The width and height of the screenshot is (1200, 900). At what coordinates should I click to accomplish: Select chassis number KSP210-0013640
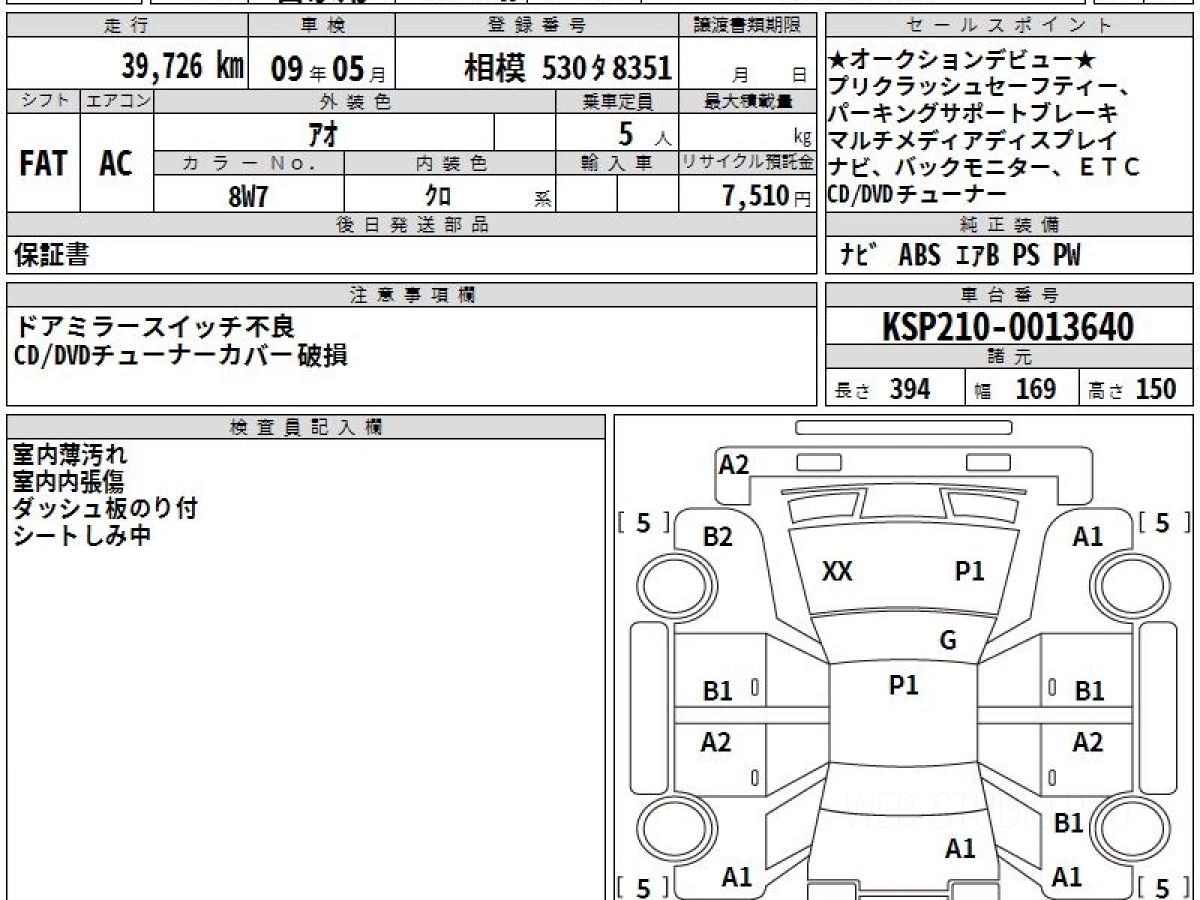pyautogui.click(x=1008, y=327)
